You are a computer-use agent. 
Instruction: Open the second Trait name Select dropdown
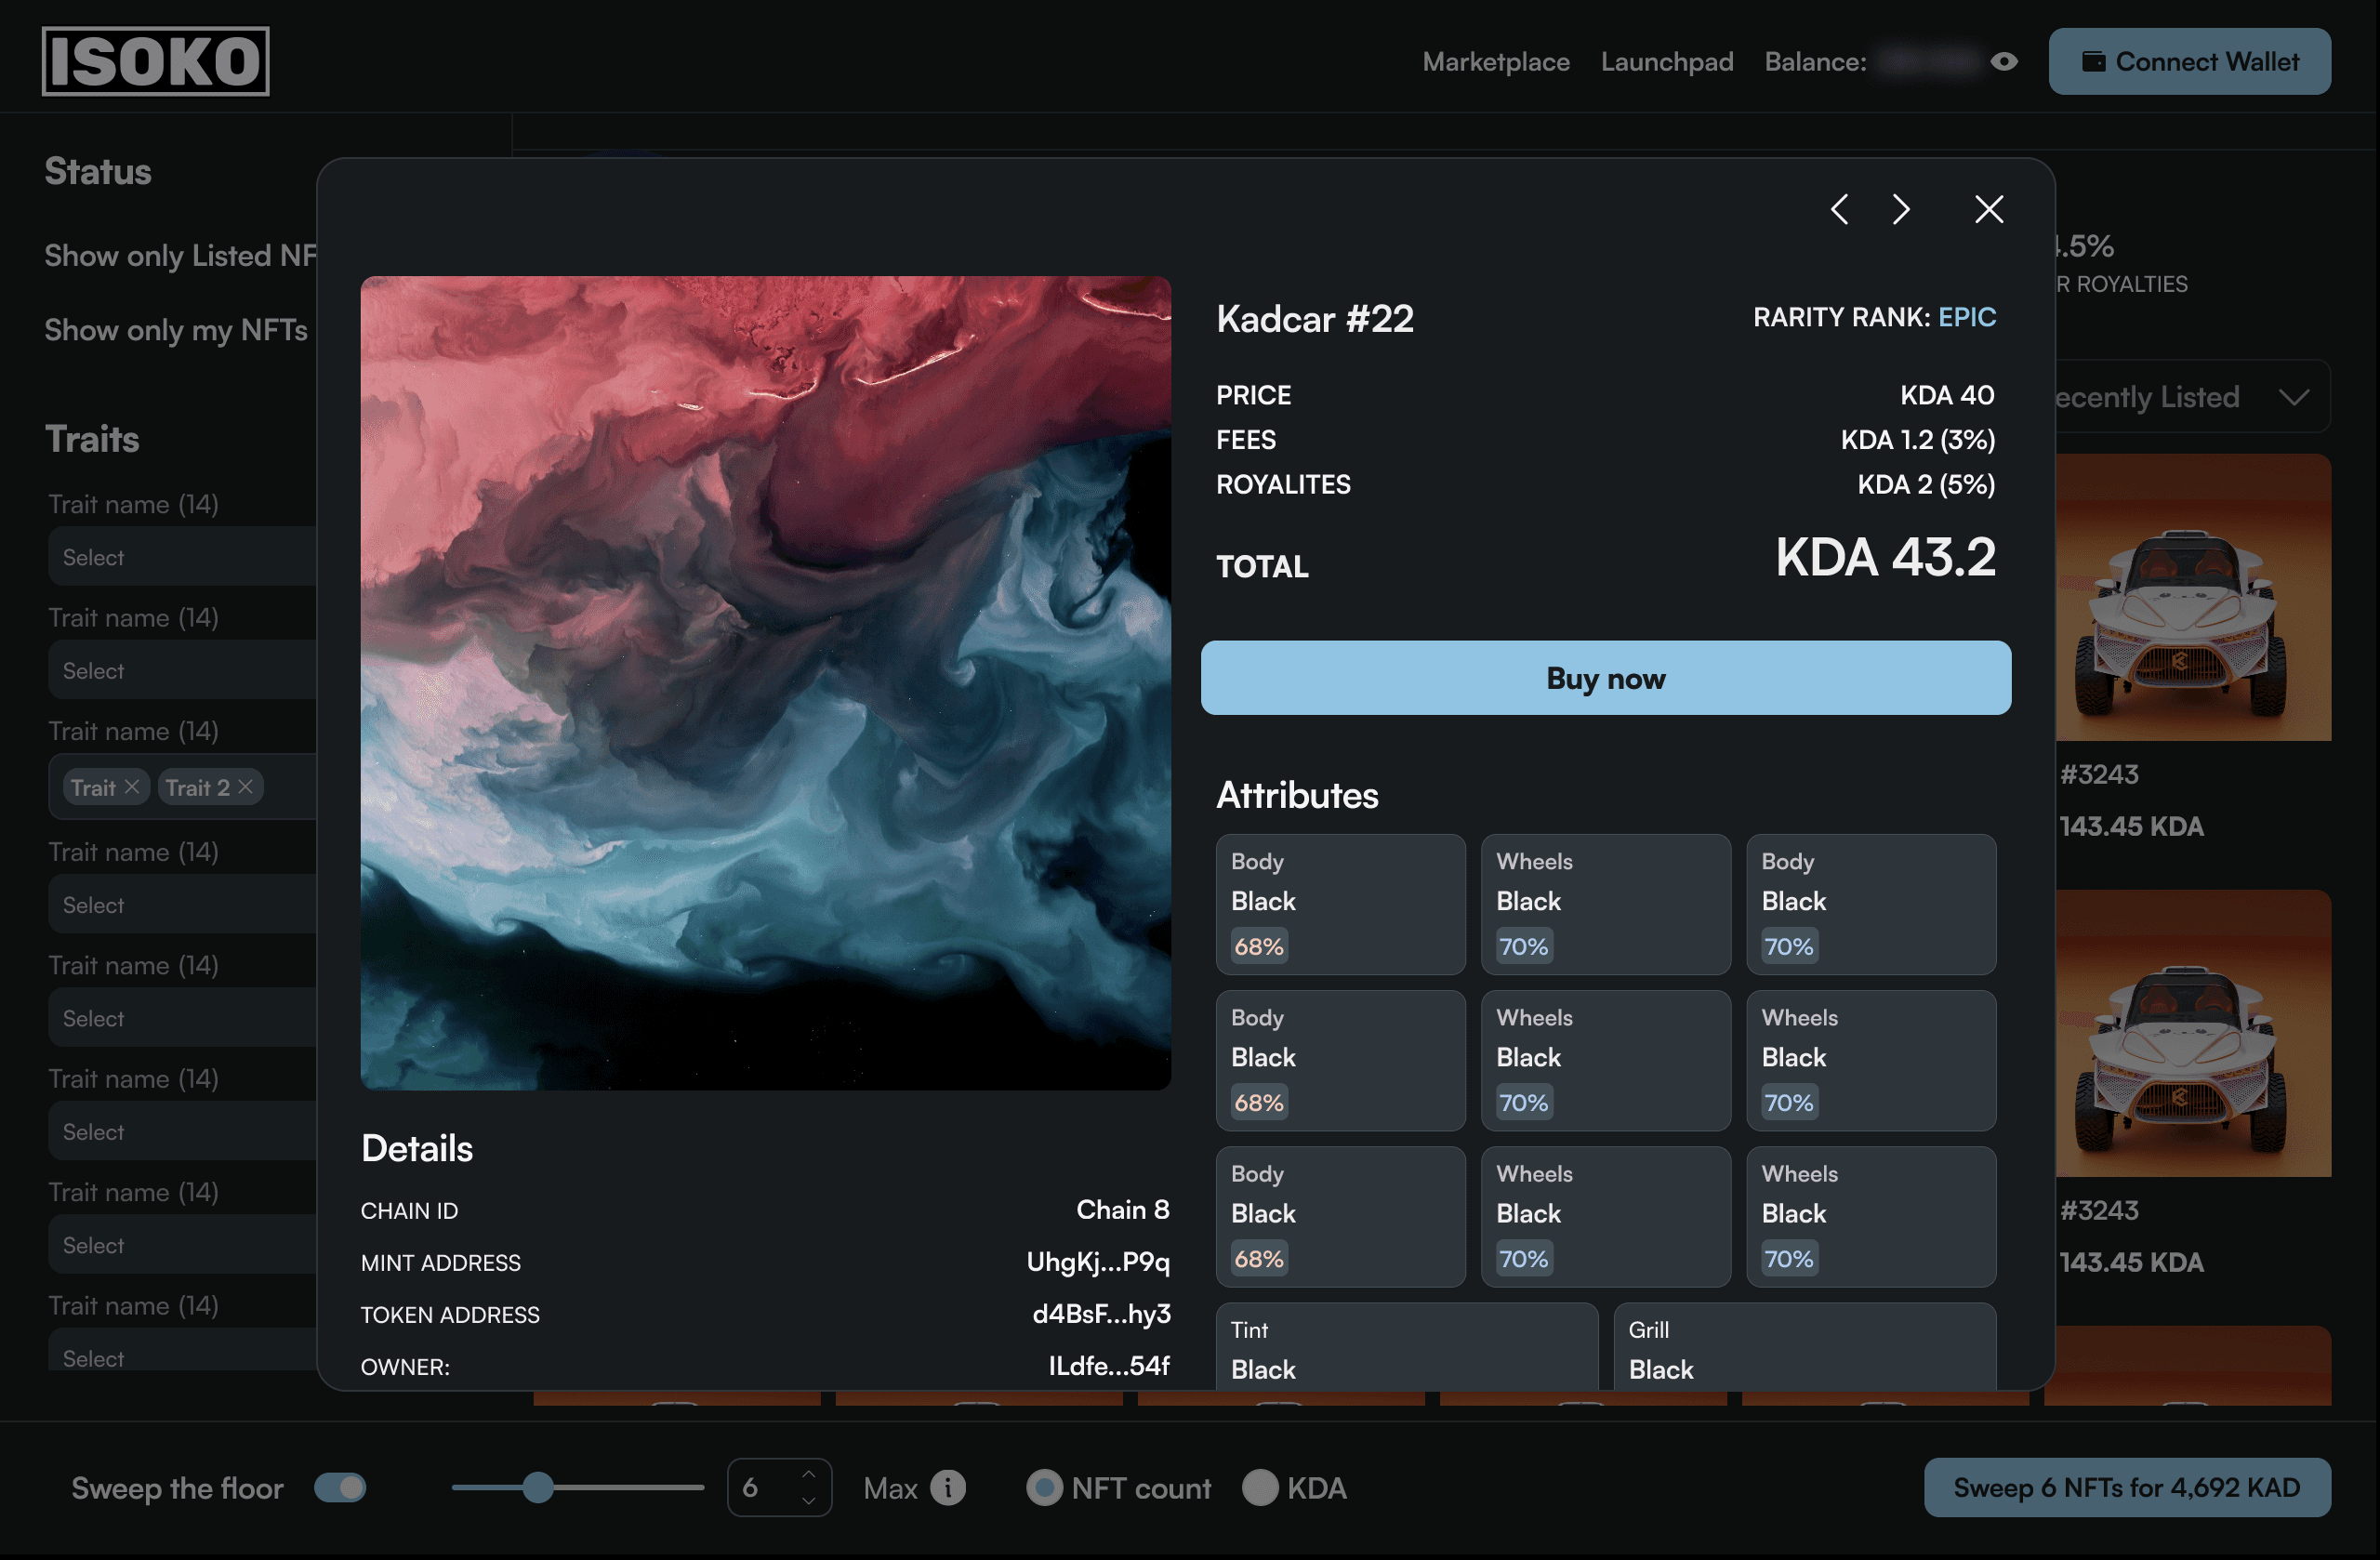(182, 671)
